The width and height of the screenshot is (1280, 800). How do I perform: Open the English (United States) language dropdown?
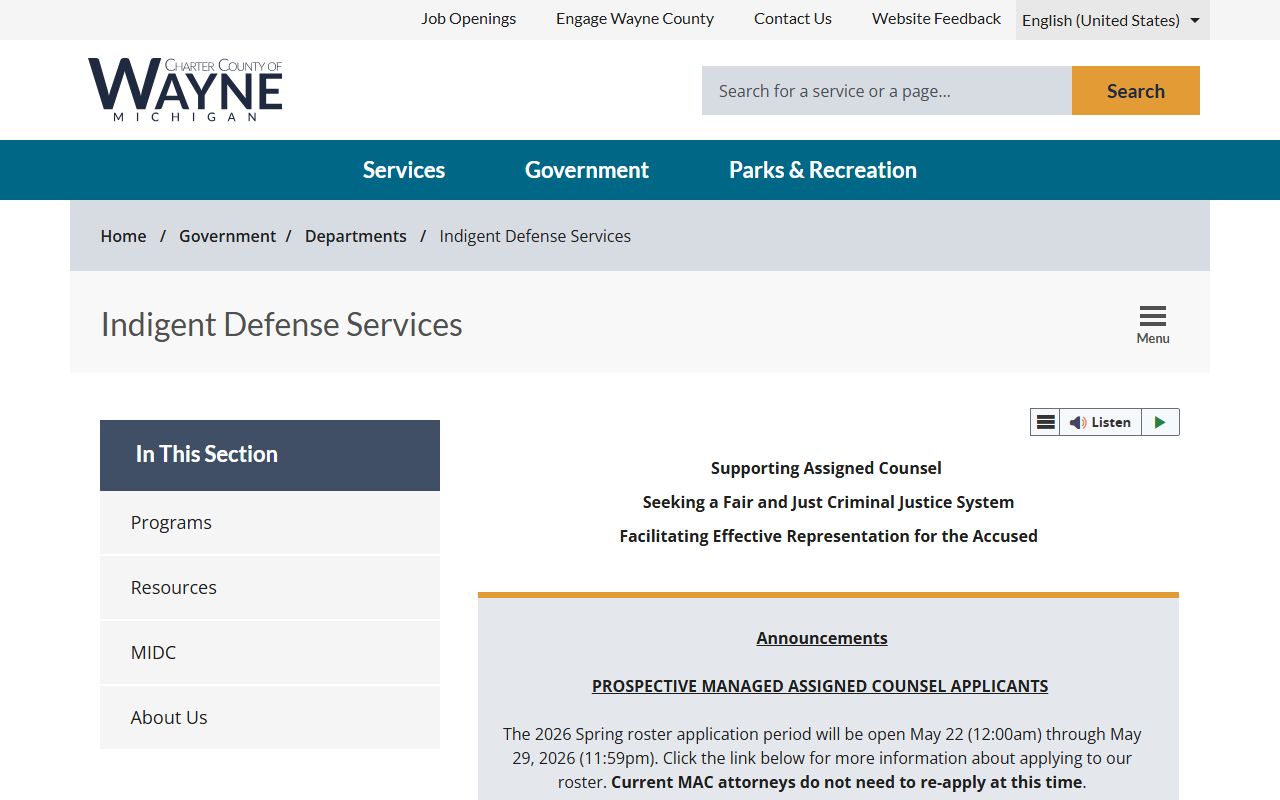click(1112, 20)
